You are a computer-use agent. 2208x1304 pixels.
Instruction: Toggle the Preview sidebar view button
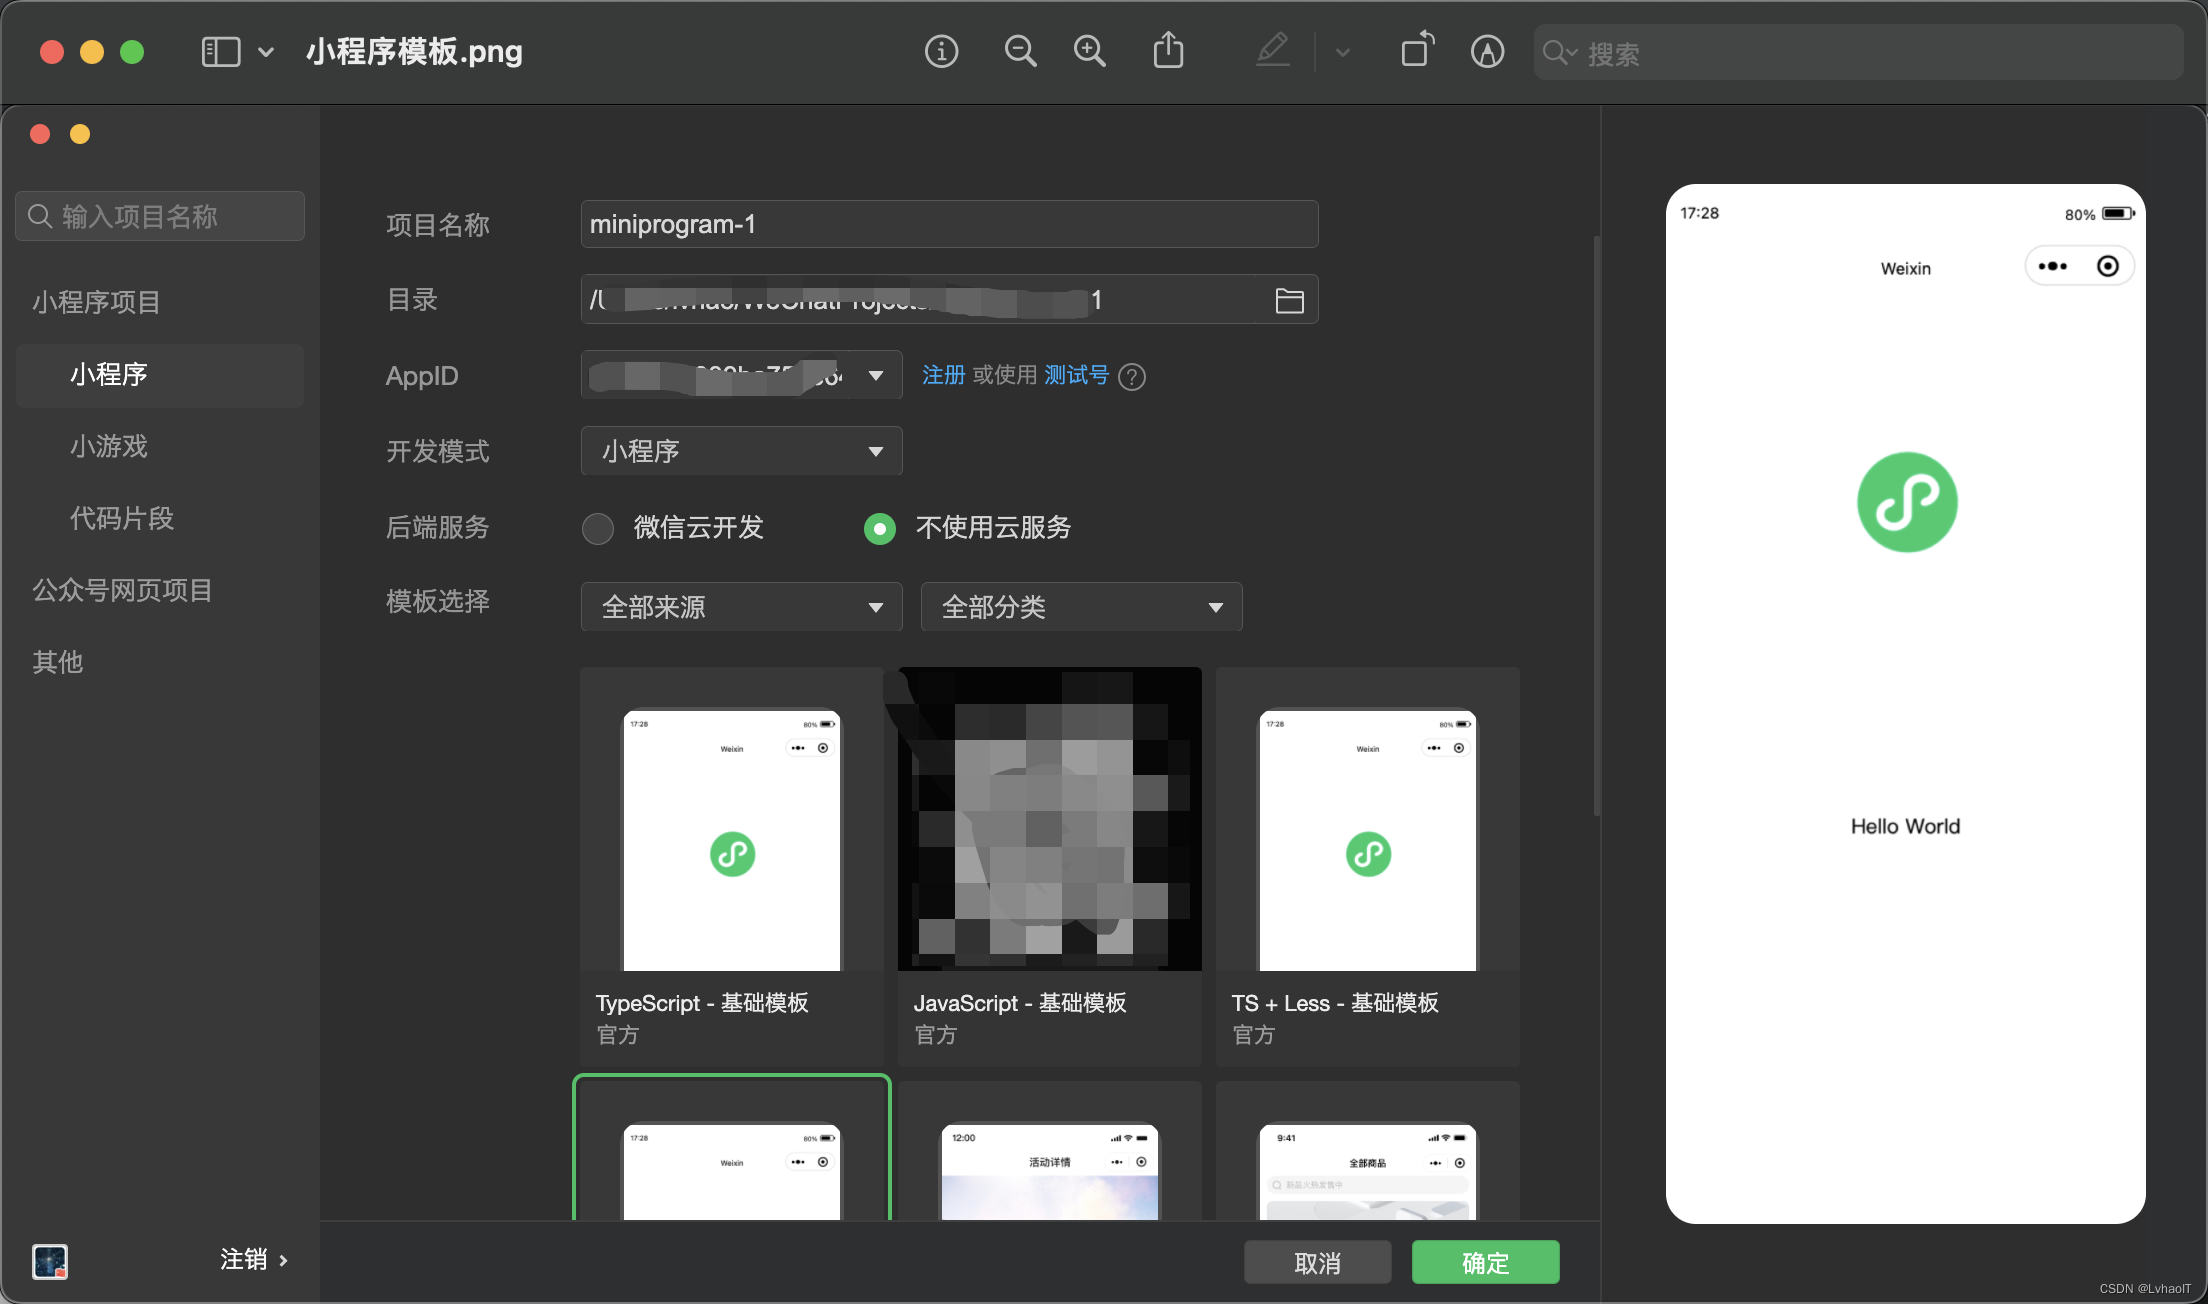[x=221, y=52]
